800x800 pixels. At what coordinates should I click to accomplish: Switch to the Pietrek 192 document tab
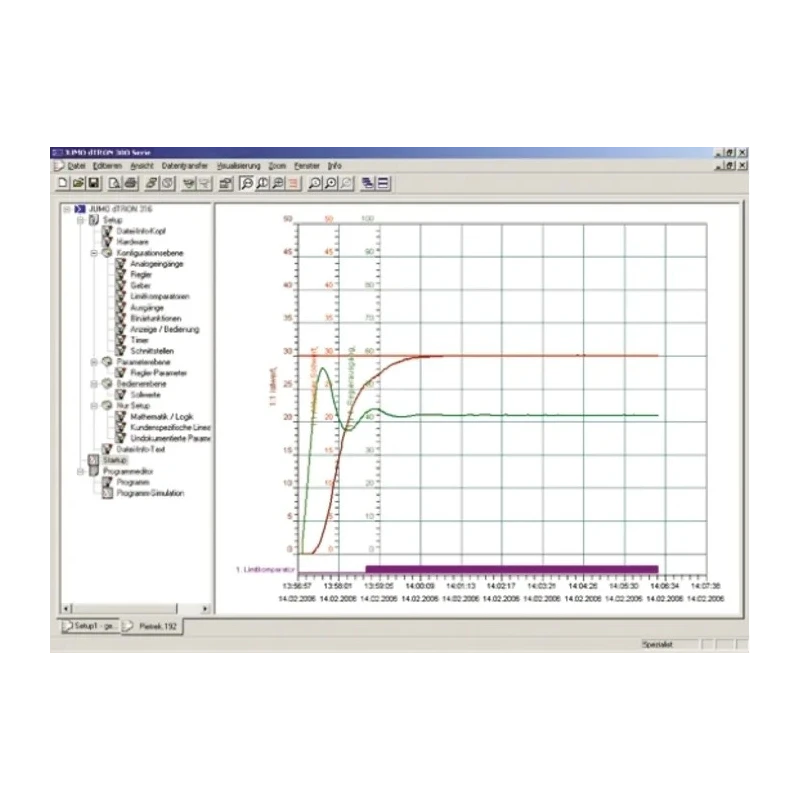coord(152,626)
